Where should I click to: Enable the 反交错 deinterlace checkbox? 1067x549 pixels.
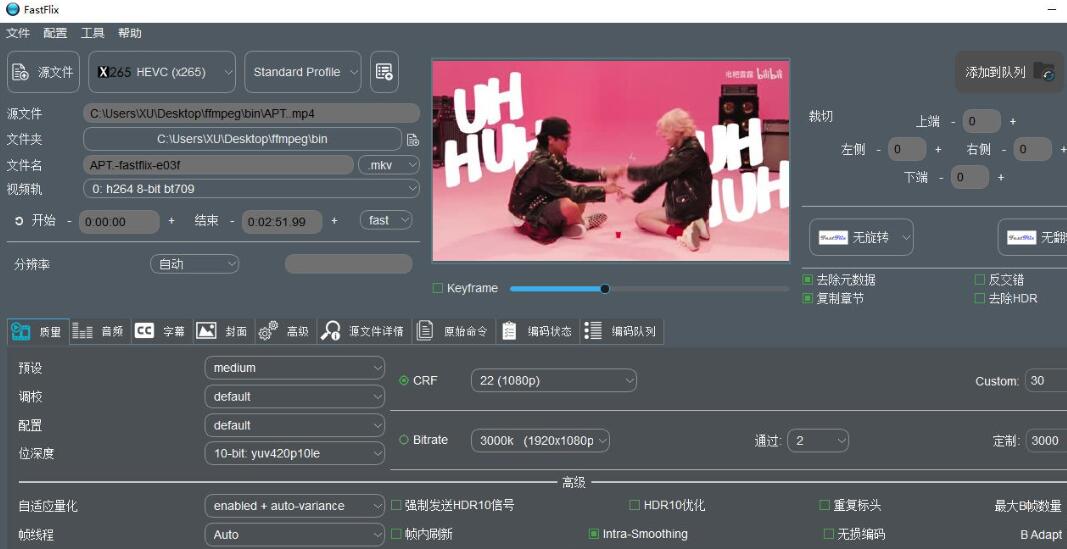[980, 280]
